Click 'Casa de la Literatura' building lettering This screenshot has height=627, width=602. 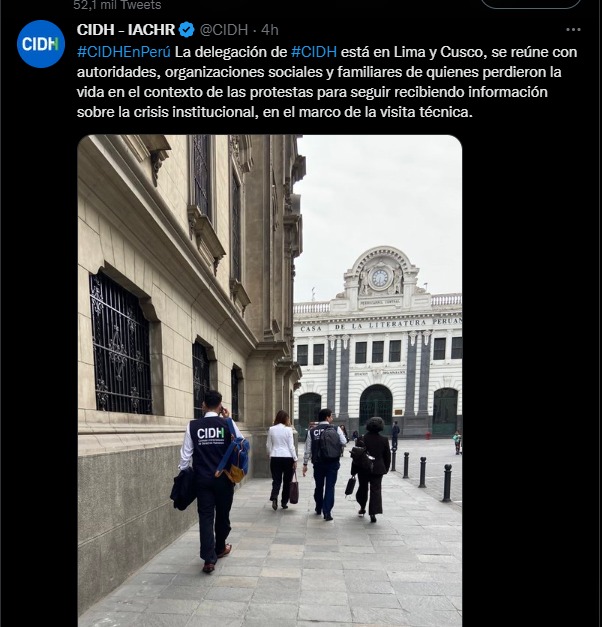[380, 325]
